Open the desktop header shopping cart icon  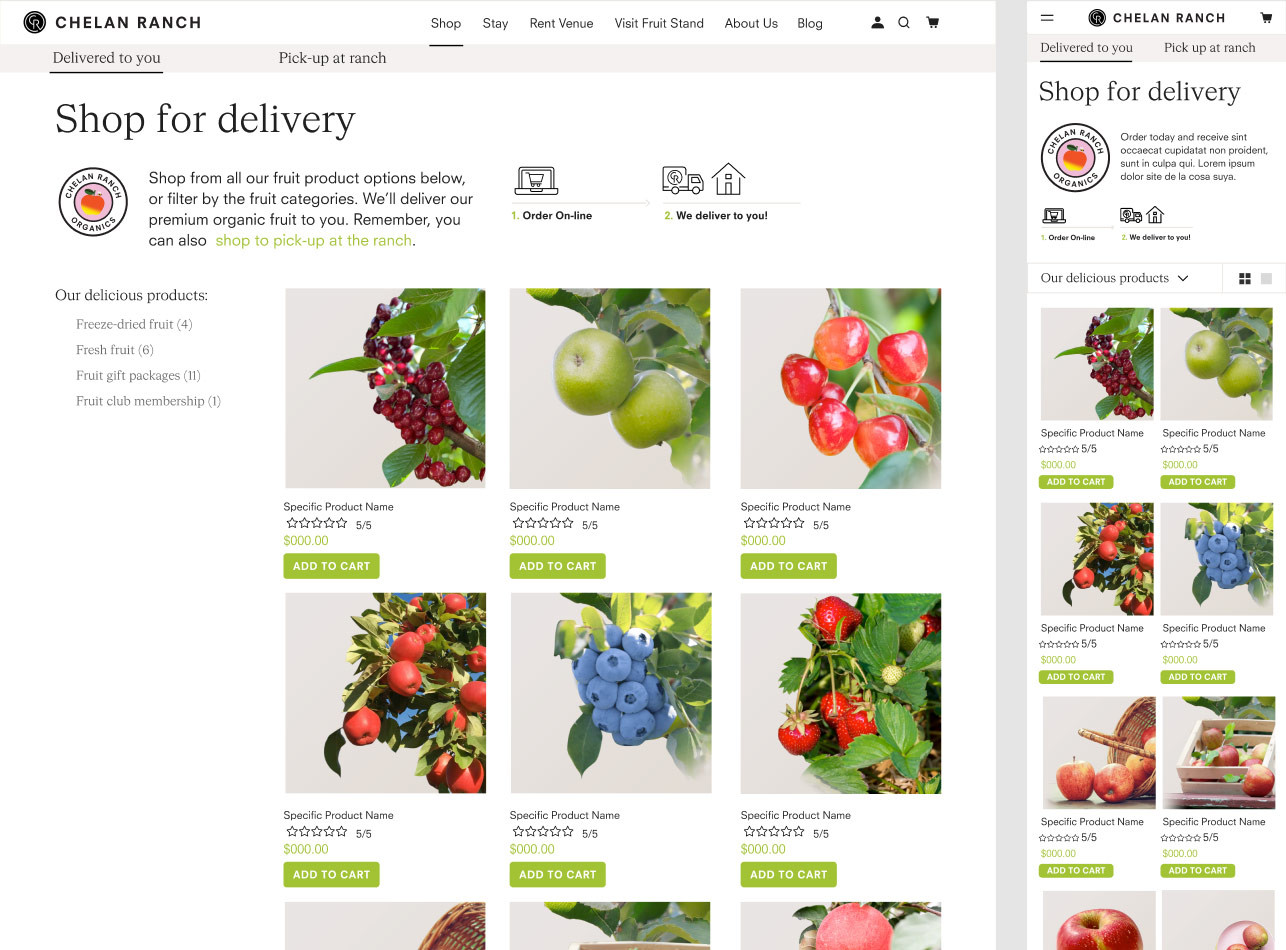point(932,22)
